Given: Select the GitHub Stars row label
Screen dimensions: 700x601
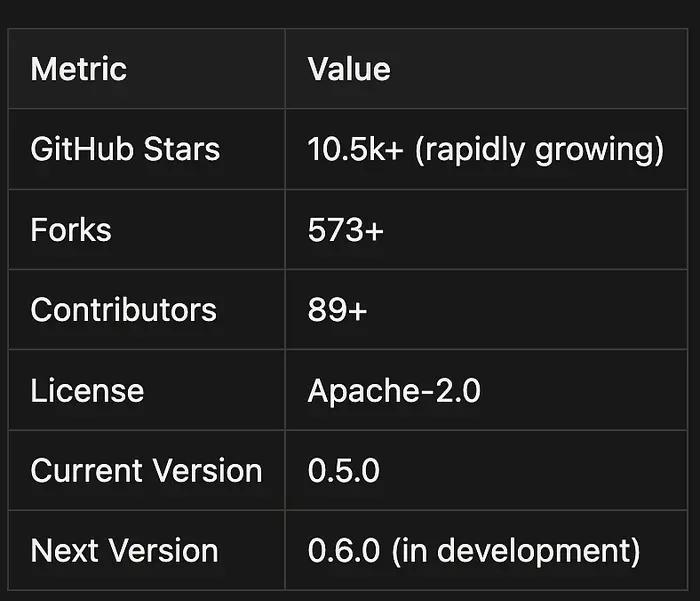Looking at the screenshot, I should (125, 150).
